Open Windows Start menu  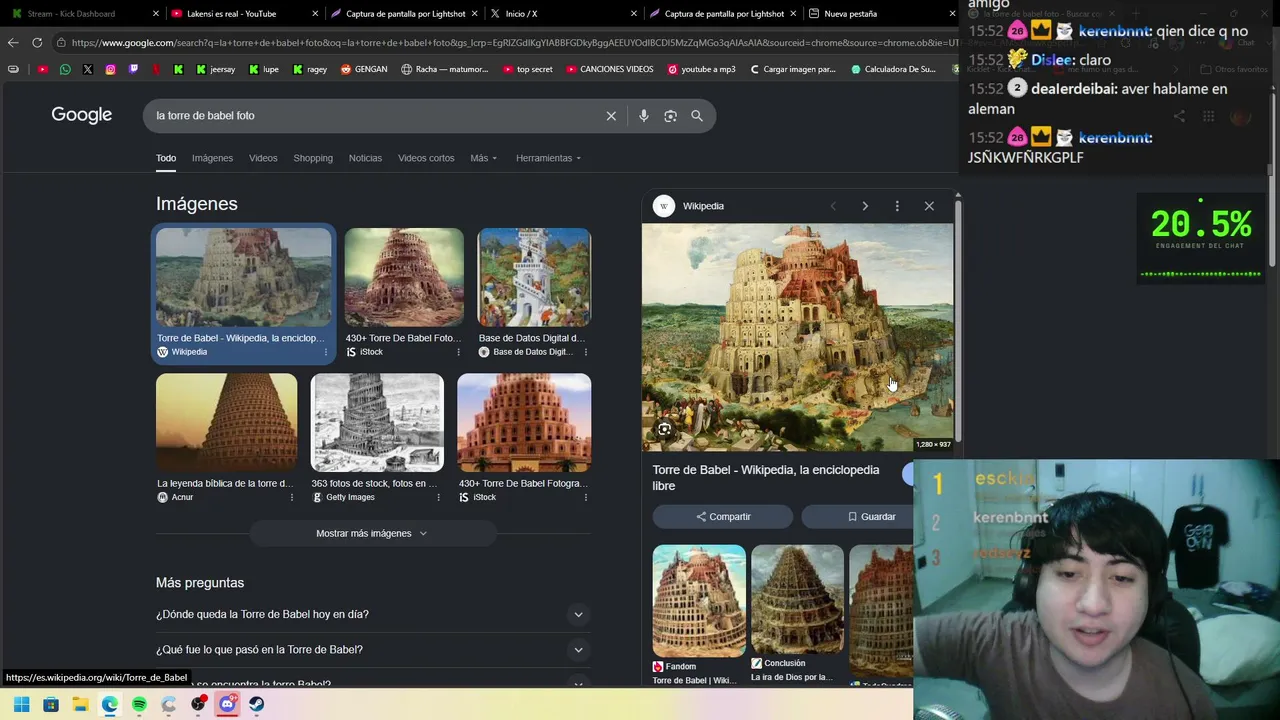(21, 704)
